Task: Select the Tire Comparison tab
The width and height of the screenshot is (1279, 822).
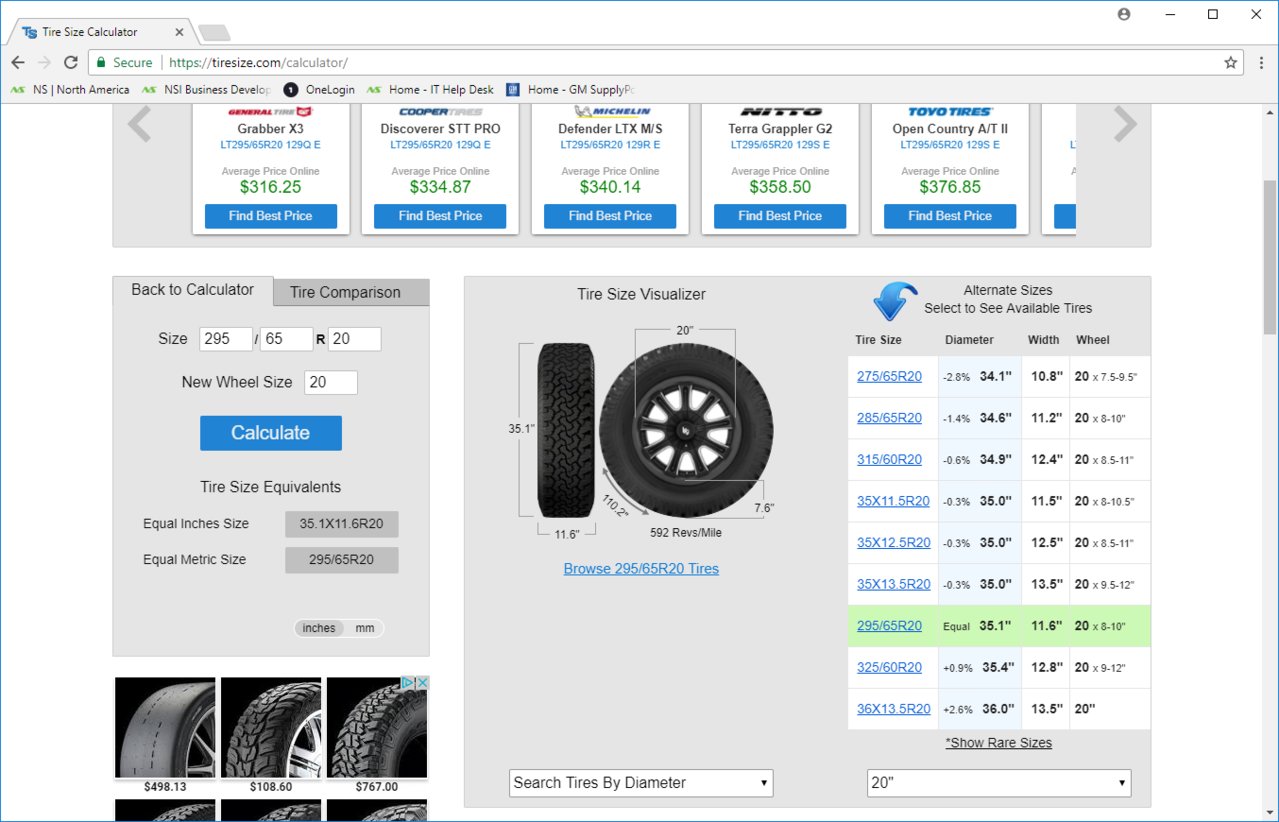Action: point(351,292)
